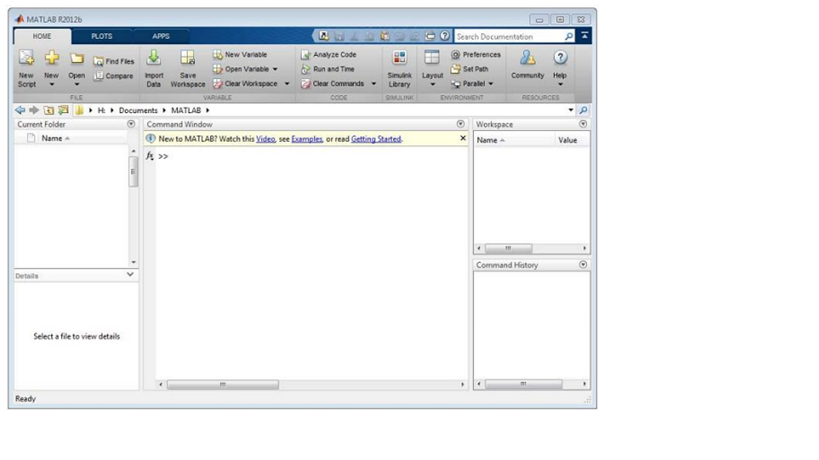
Task: Open the address bar folder history dropdown
Action: point(570,110)
